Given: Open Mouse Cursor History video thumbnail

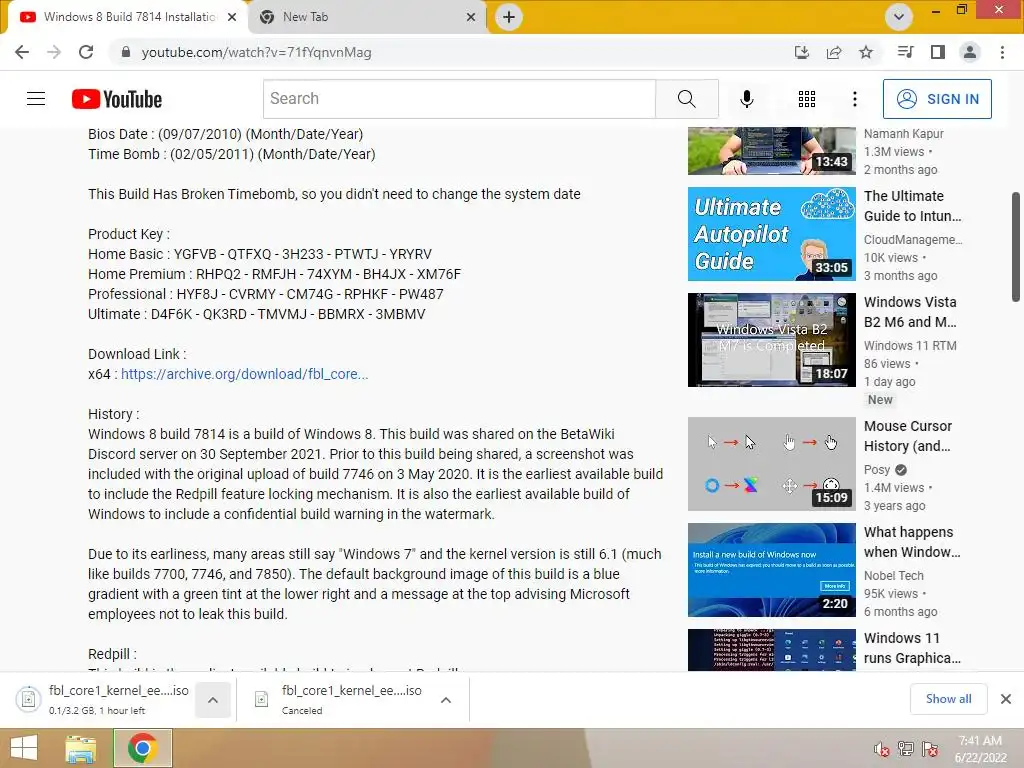Looking at the screenshot, I should [771, 464].
